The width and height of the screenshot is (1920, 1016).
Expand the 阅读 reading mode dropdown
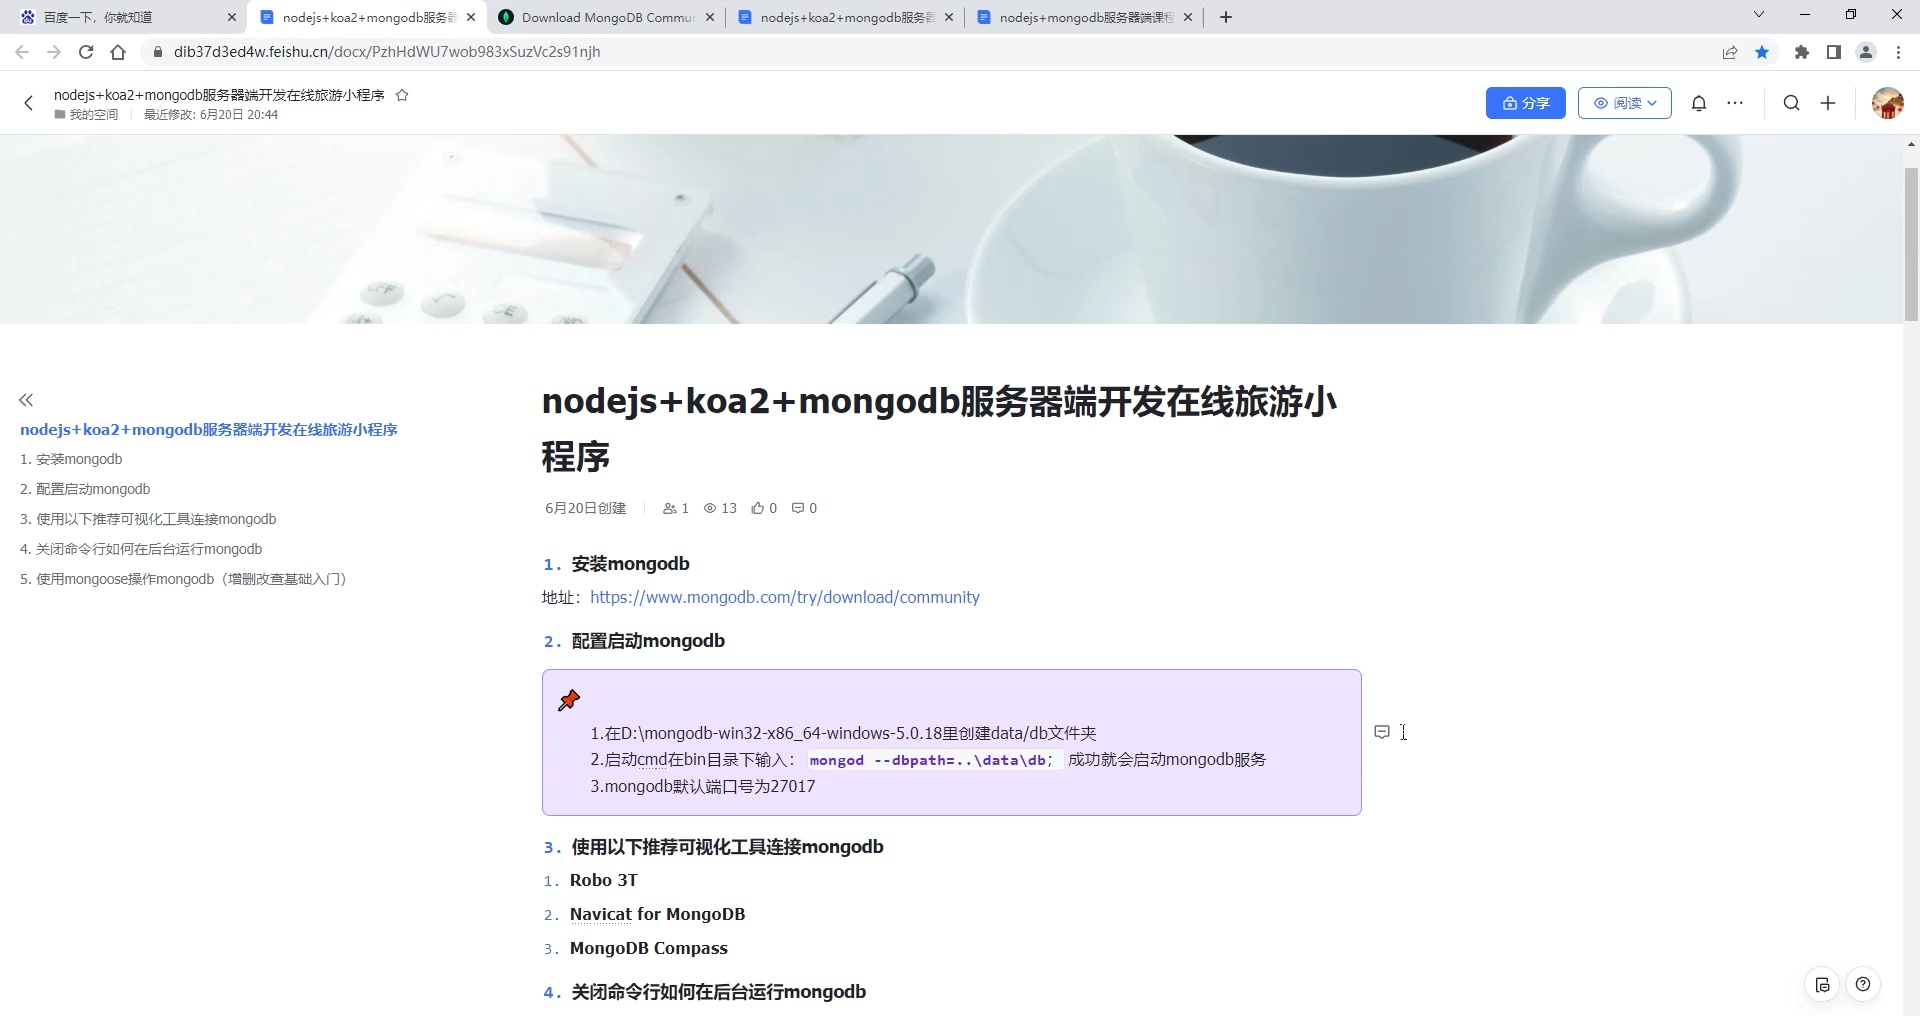point(1623,103)
